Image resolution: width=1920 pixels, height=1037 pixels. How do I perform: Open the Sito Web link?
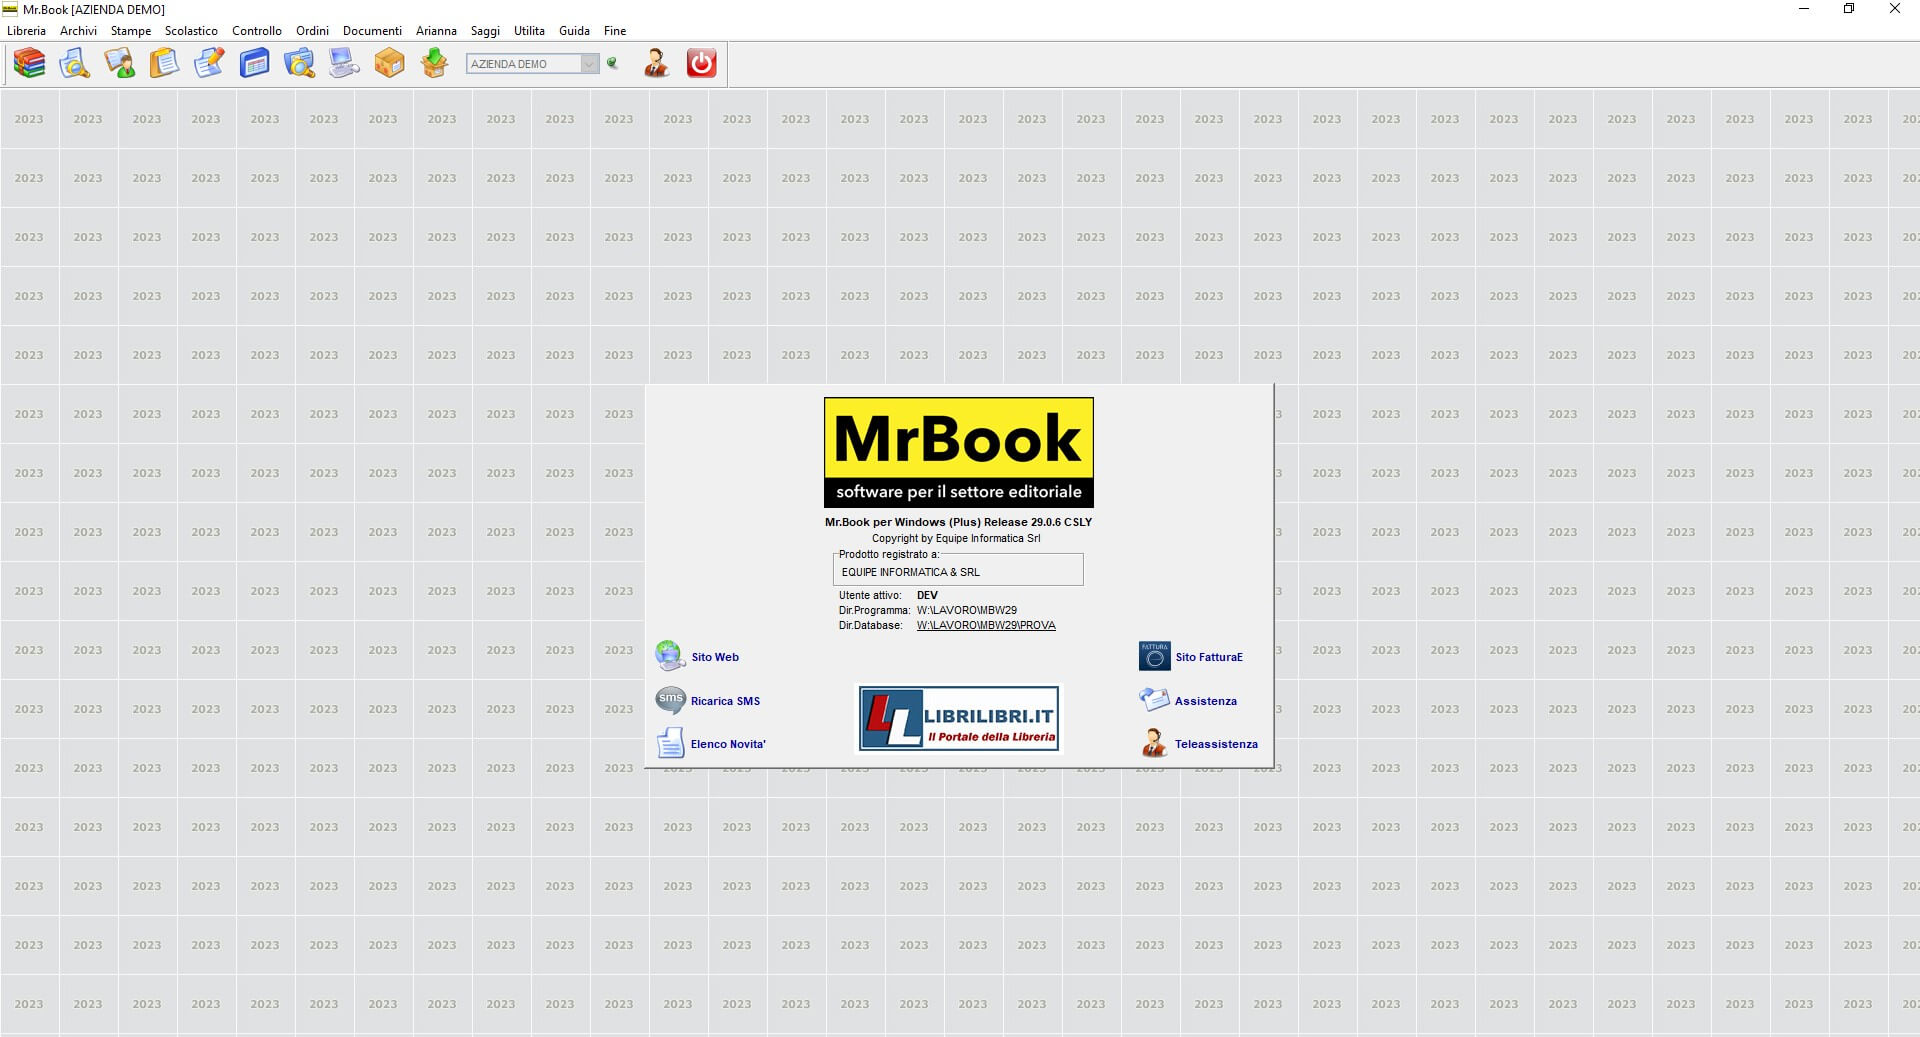point(715,657)
